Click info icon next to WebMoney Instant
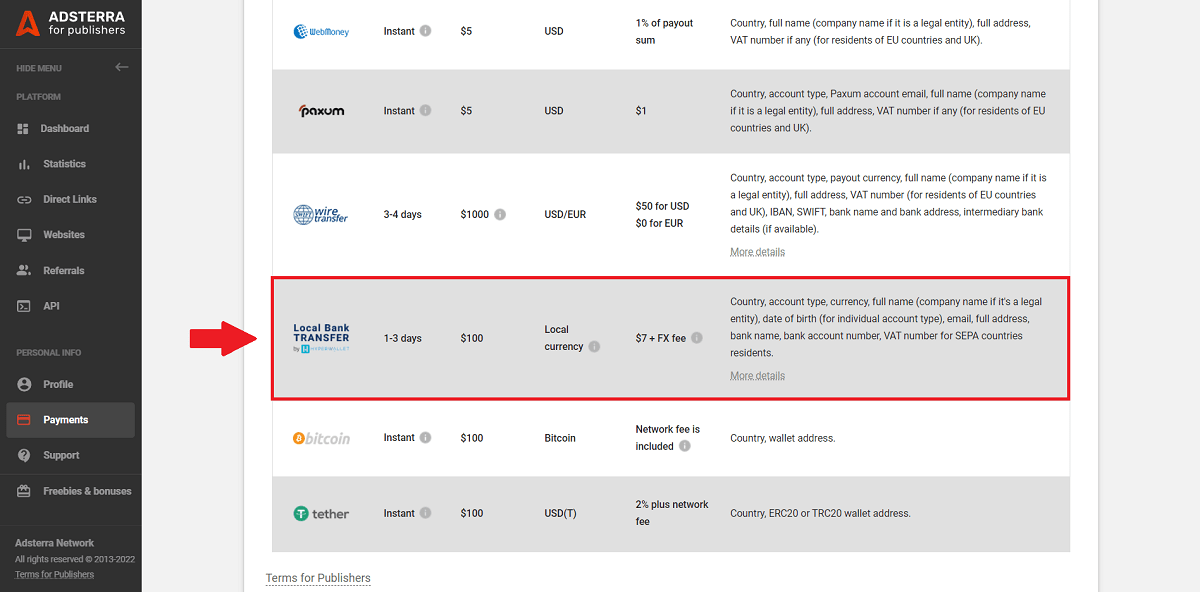This screenshot has width=1200, height=592. click(x=425, y=31)
